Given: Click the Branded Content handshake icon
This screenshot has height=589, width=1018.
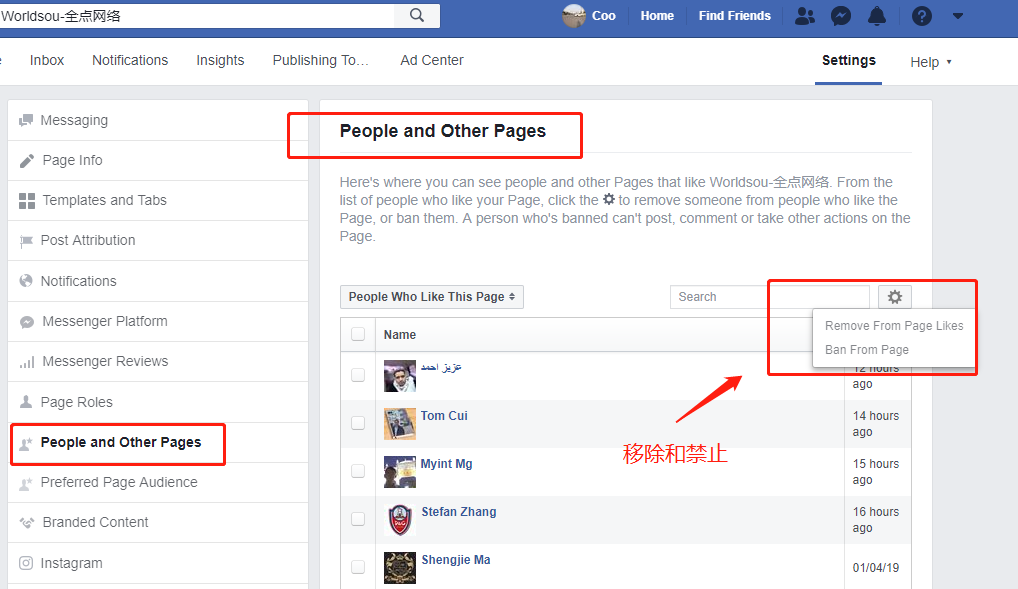Looking at the screenshot, I should tap(27, 523).
